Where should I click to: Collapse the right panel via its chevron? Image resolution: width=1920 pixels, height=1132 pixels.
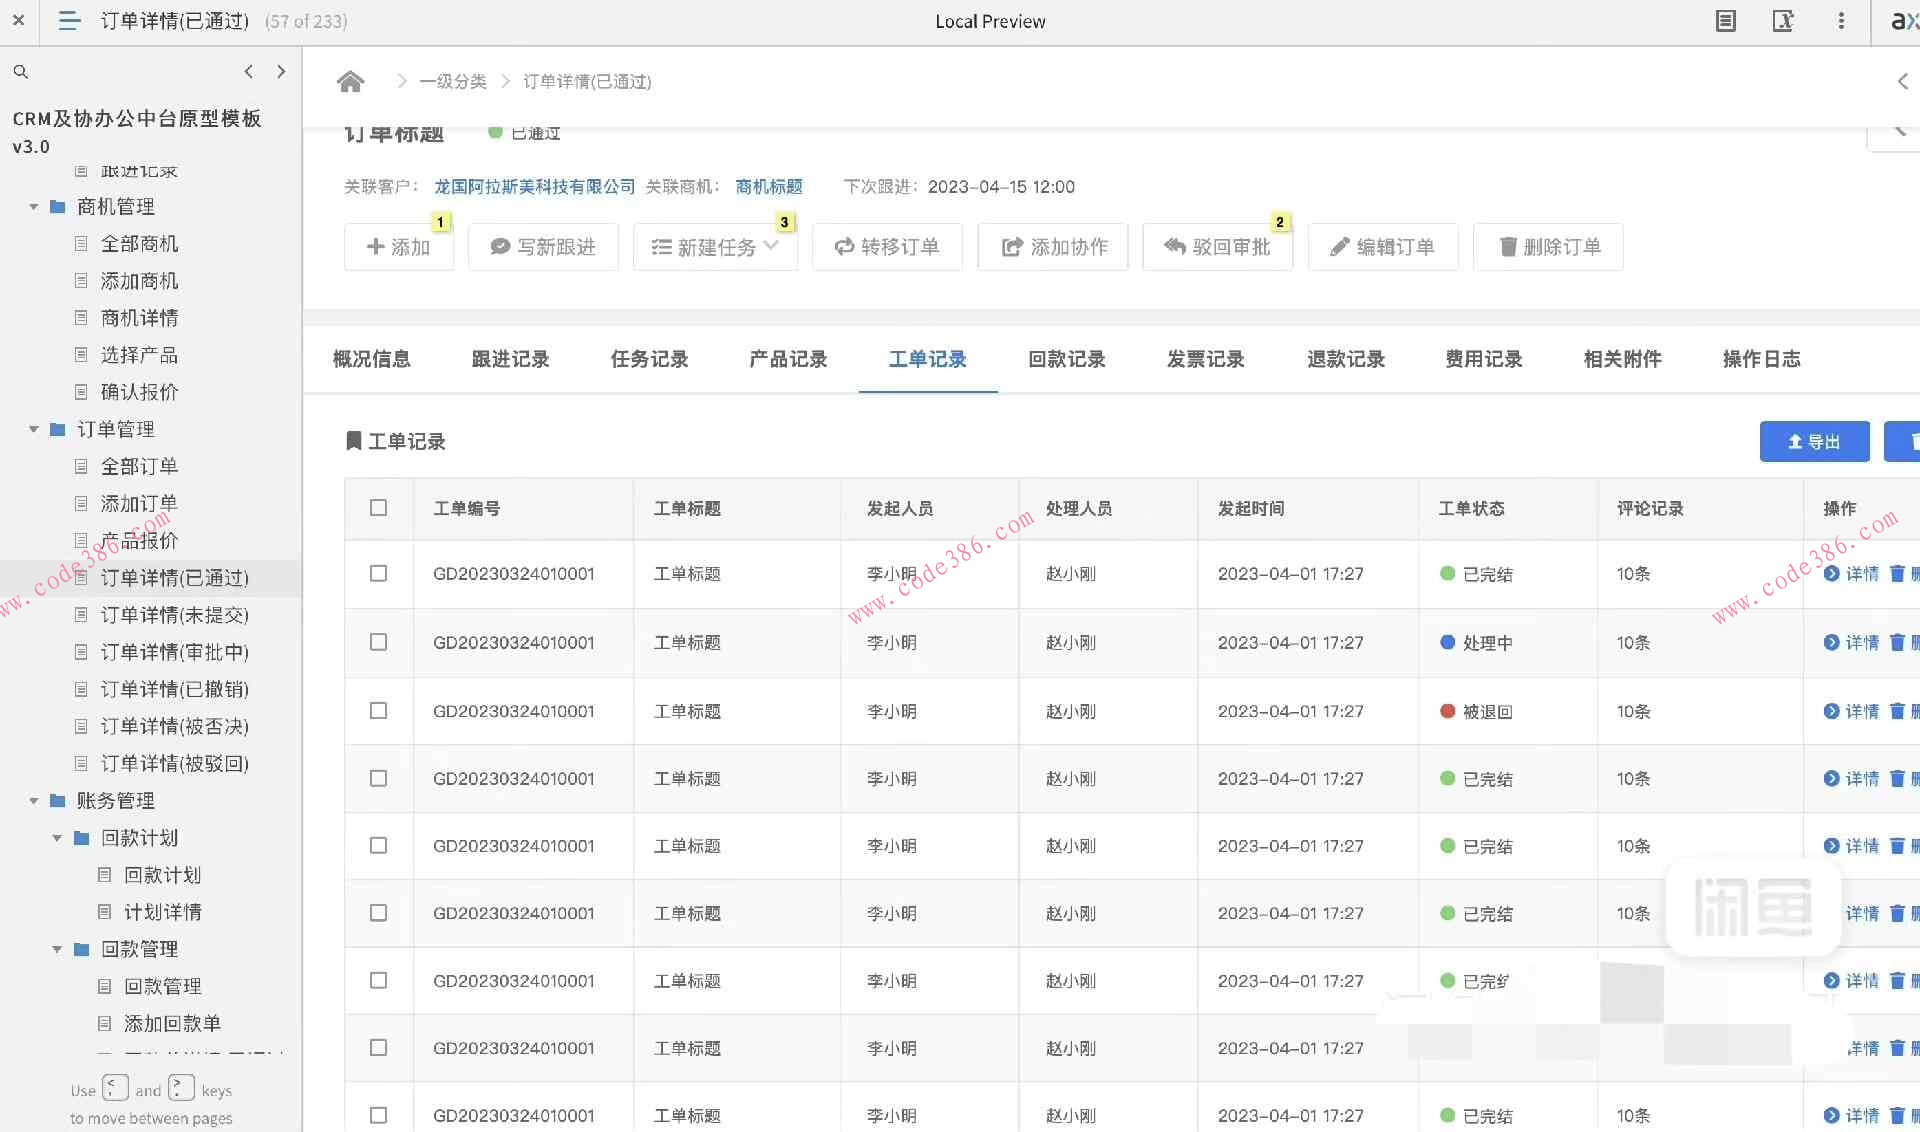coord(1903,83)
